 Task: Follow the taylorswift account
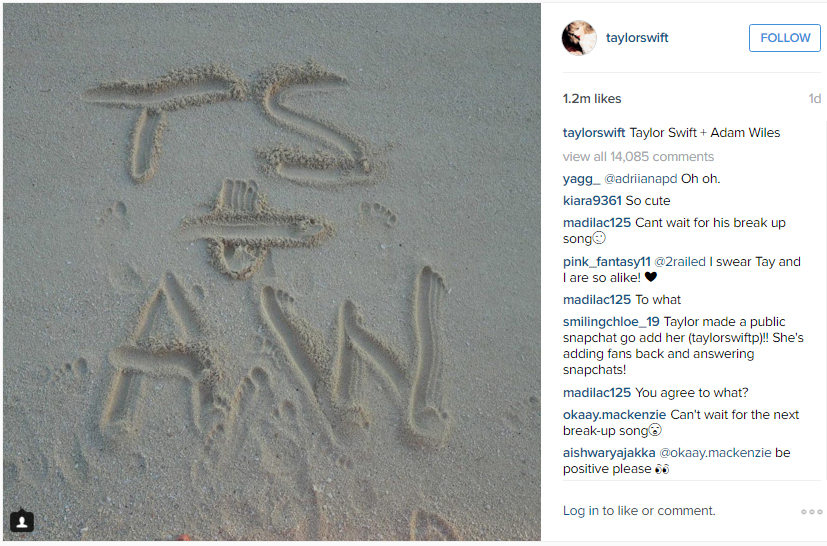tap(785, 38)
